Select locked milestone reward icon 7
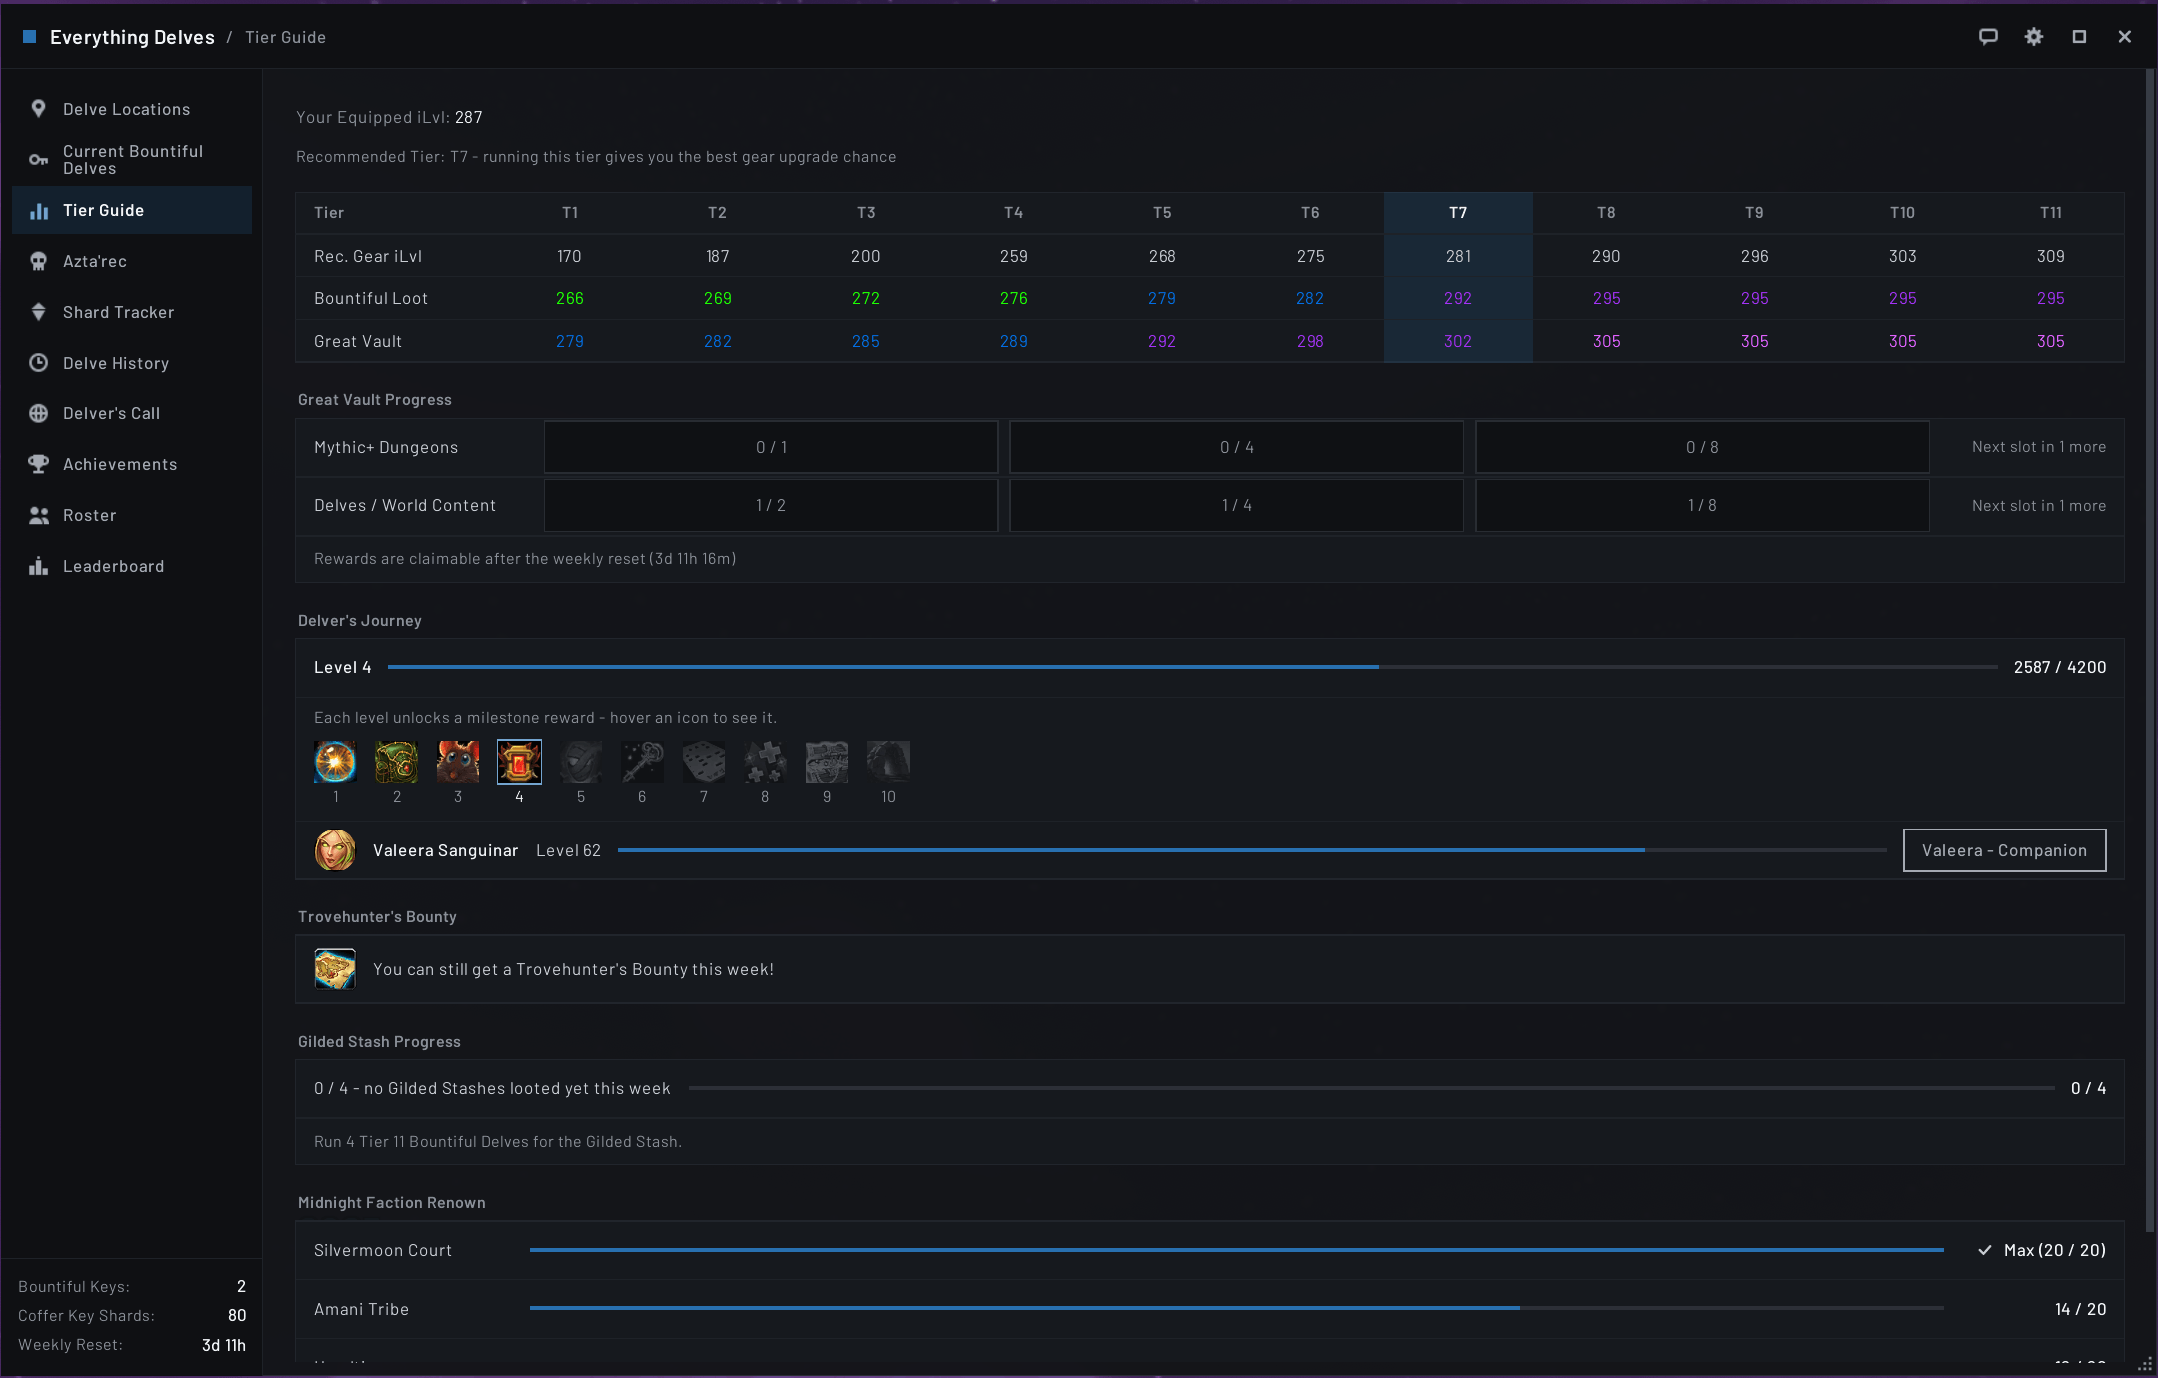The height and width of the screenshot is (1378, 2158). (x=704, y=762)
